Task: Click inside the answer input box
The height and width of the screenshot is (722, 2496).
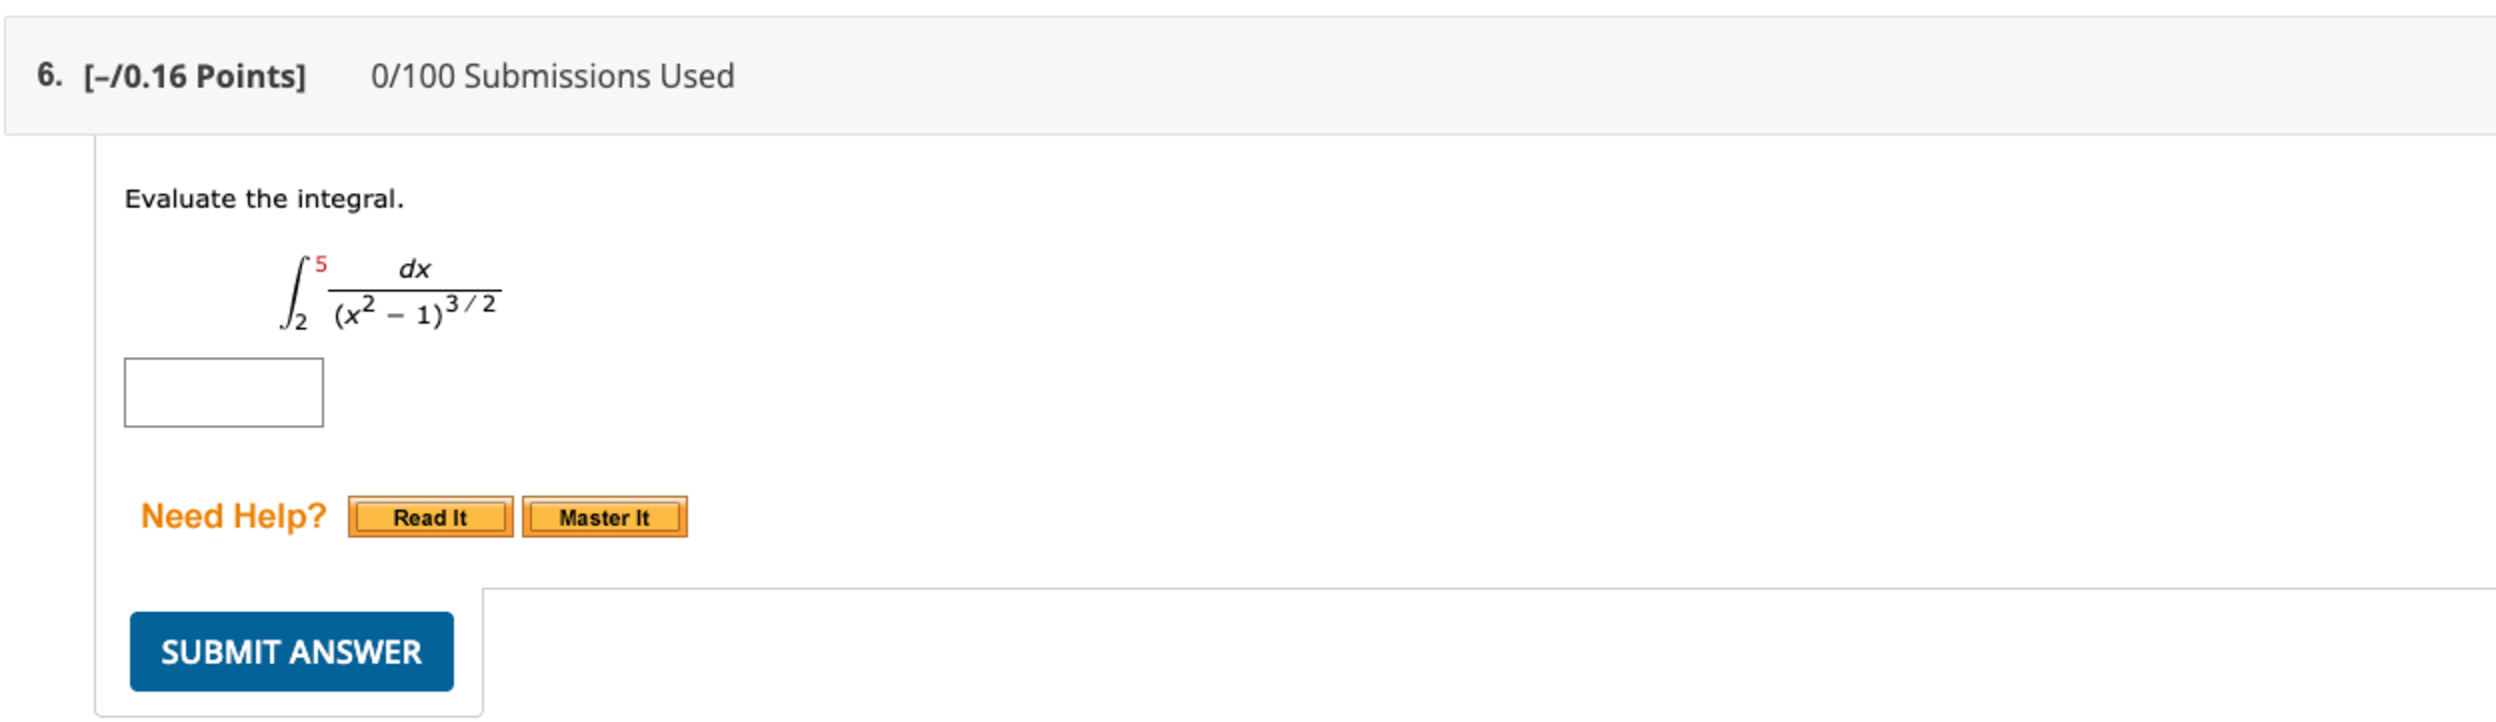Action: point(223,392)
